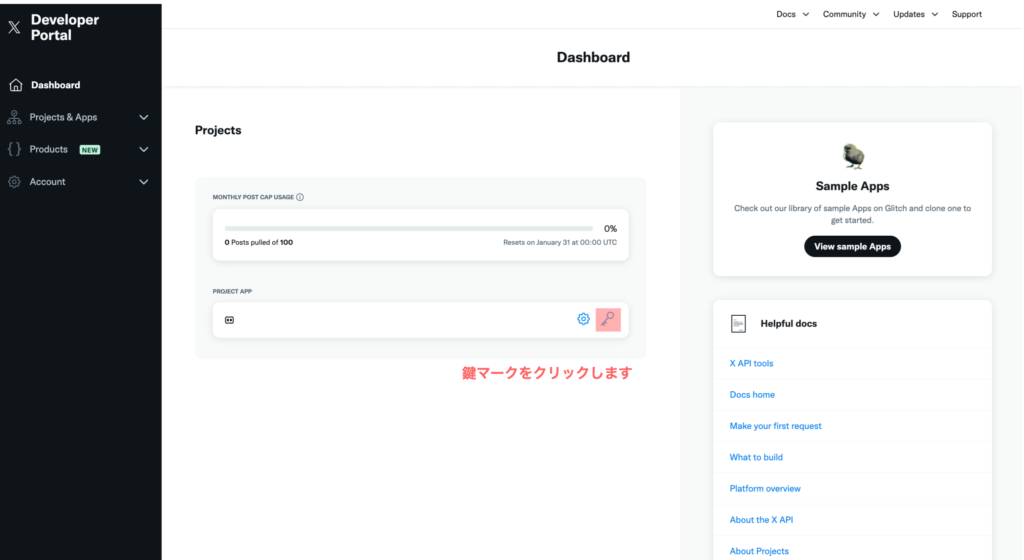Open the Updates dropdown in top navigation
Image resolution: width=1024 pixels, height=560 pixels.
coord(915,14)
